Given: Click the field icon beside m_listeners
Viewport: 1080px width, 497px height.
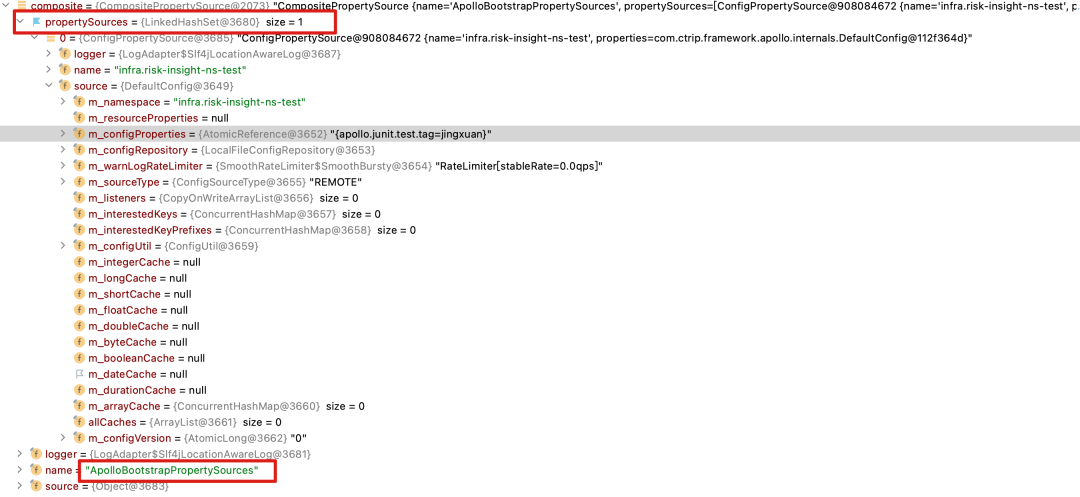Looking at the screenshot, I should click(x=80, y=198).
